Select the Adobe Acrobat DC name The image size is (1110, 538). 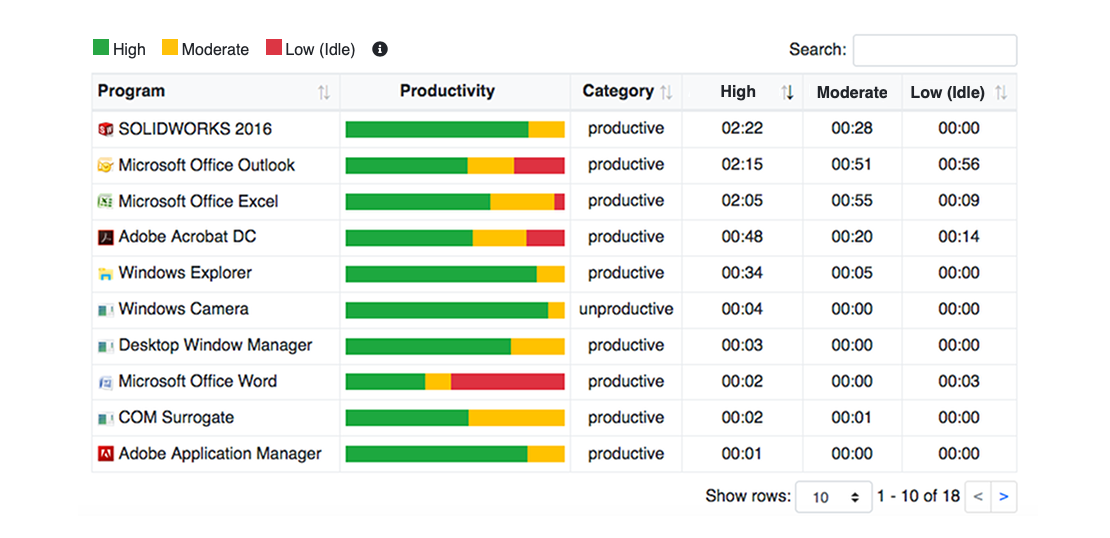[x=188, y=237]
